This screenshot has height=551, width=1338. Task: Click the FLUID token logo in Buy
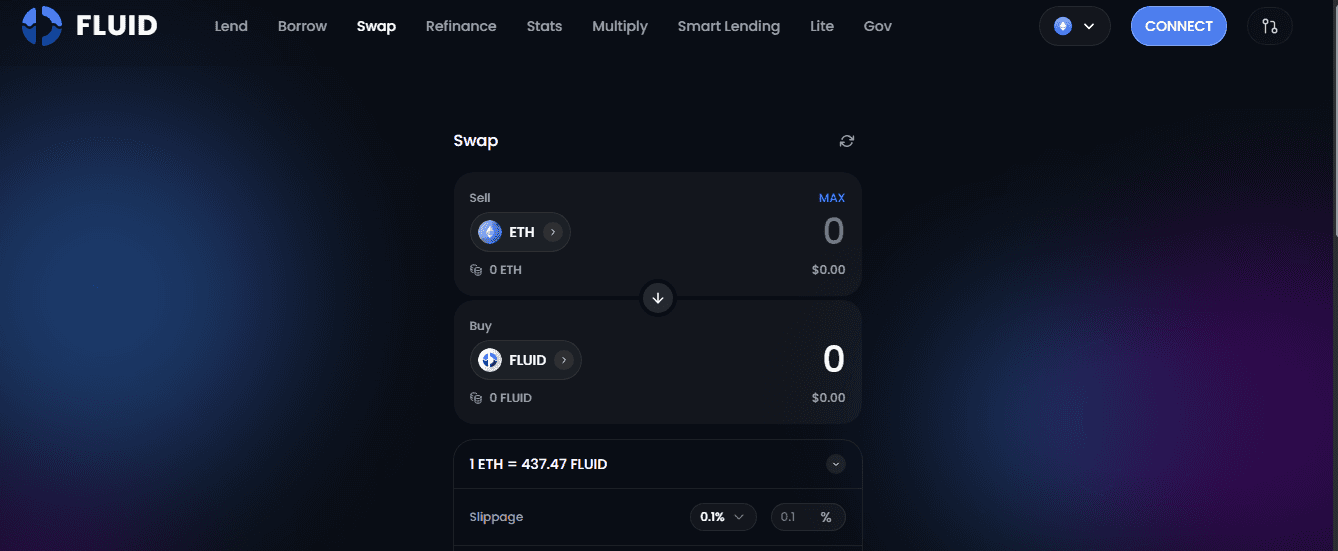click(489, 360)
